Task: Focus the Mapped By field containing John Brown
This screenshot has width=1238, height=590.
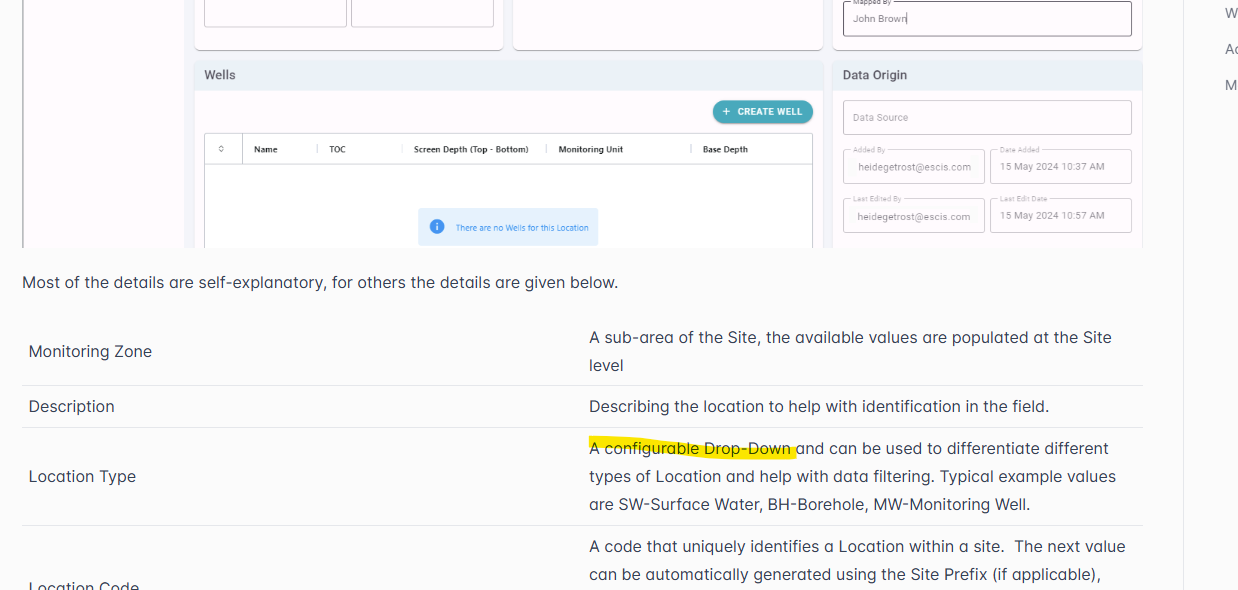Action: coord(986,19)
